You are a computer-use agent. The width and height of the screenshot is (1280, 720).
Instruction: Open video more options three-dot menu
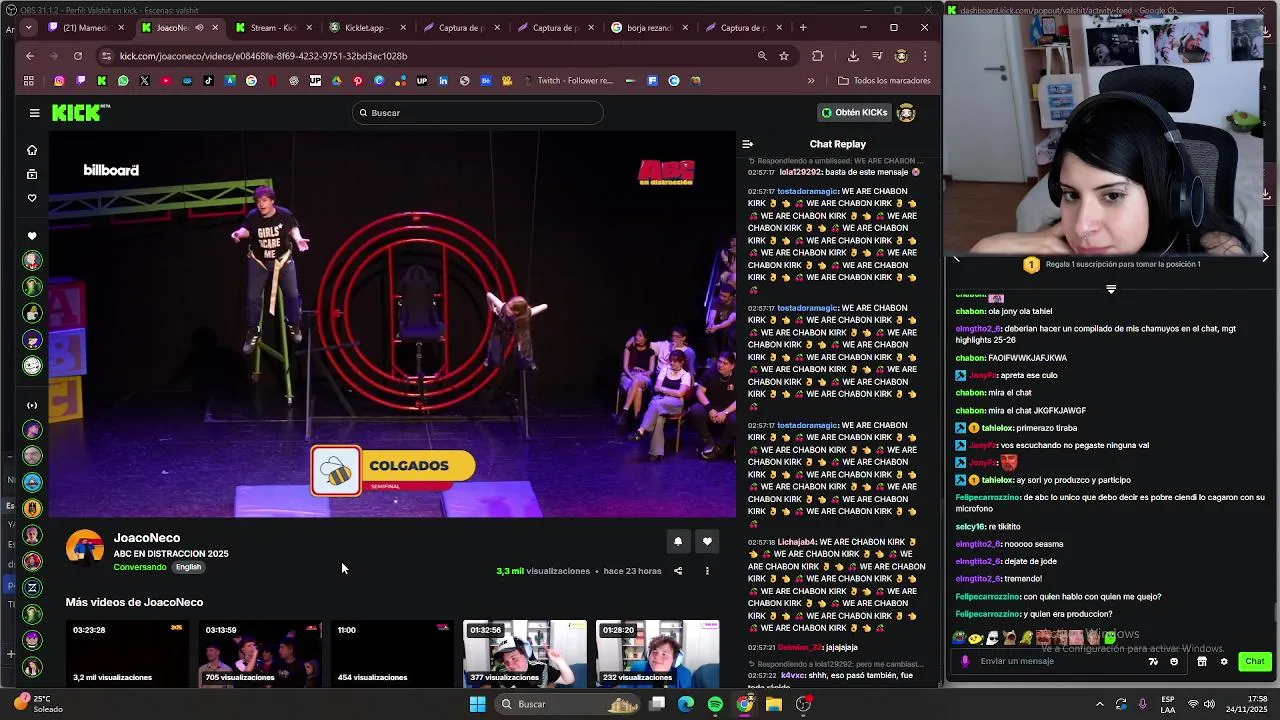point(707,571)
